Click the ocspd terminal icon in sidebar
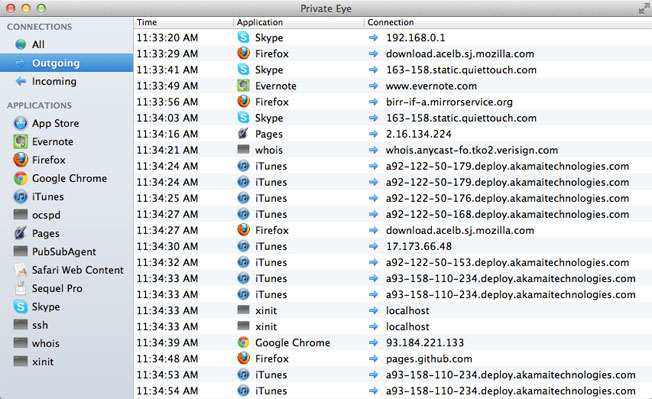This screenshot has width=652, height=399. (x=20, y=214)
